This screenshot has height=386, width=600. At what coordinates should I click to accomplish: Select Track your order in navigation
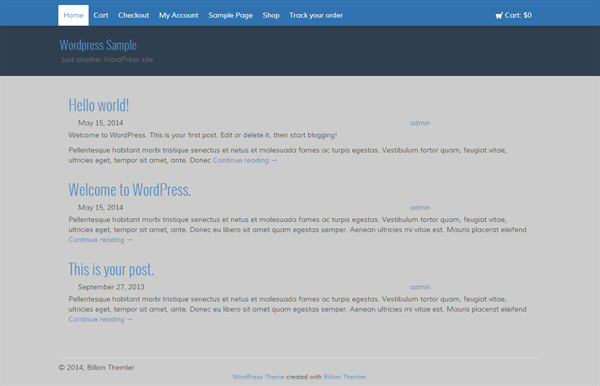click(x=316, y=15)
